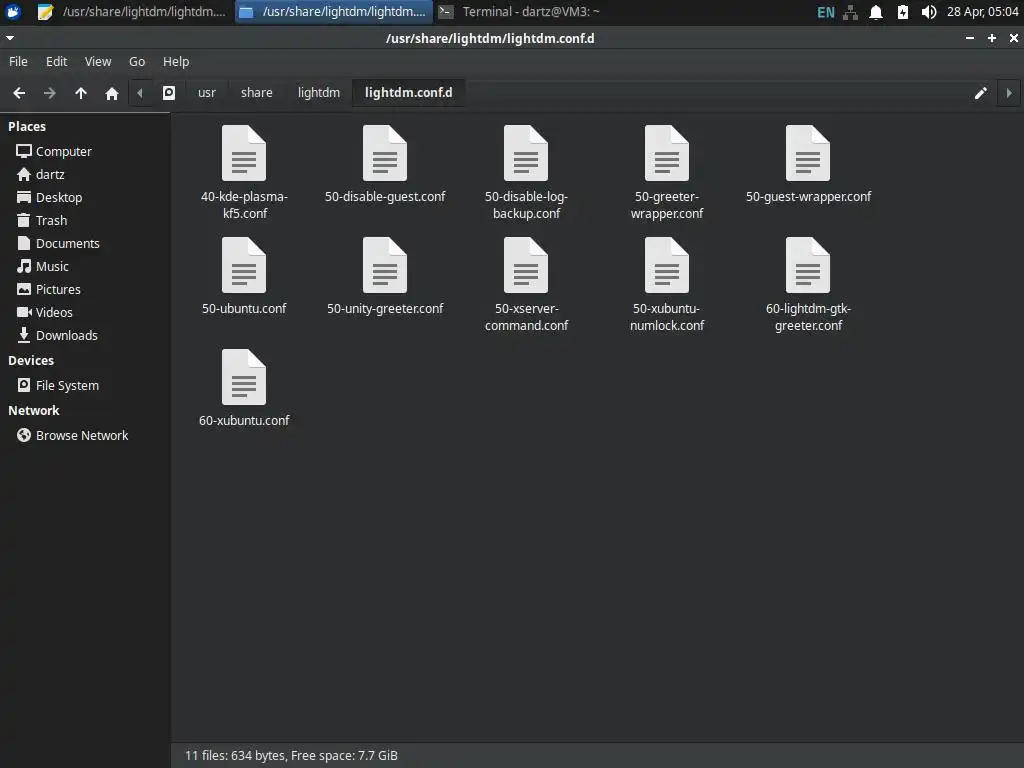
Task: Select 60-lightdm-gtk-greeter.conf file
Action: [x=808, y=285]
